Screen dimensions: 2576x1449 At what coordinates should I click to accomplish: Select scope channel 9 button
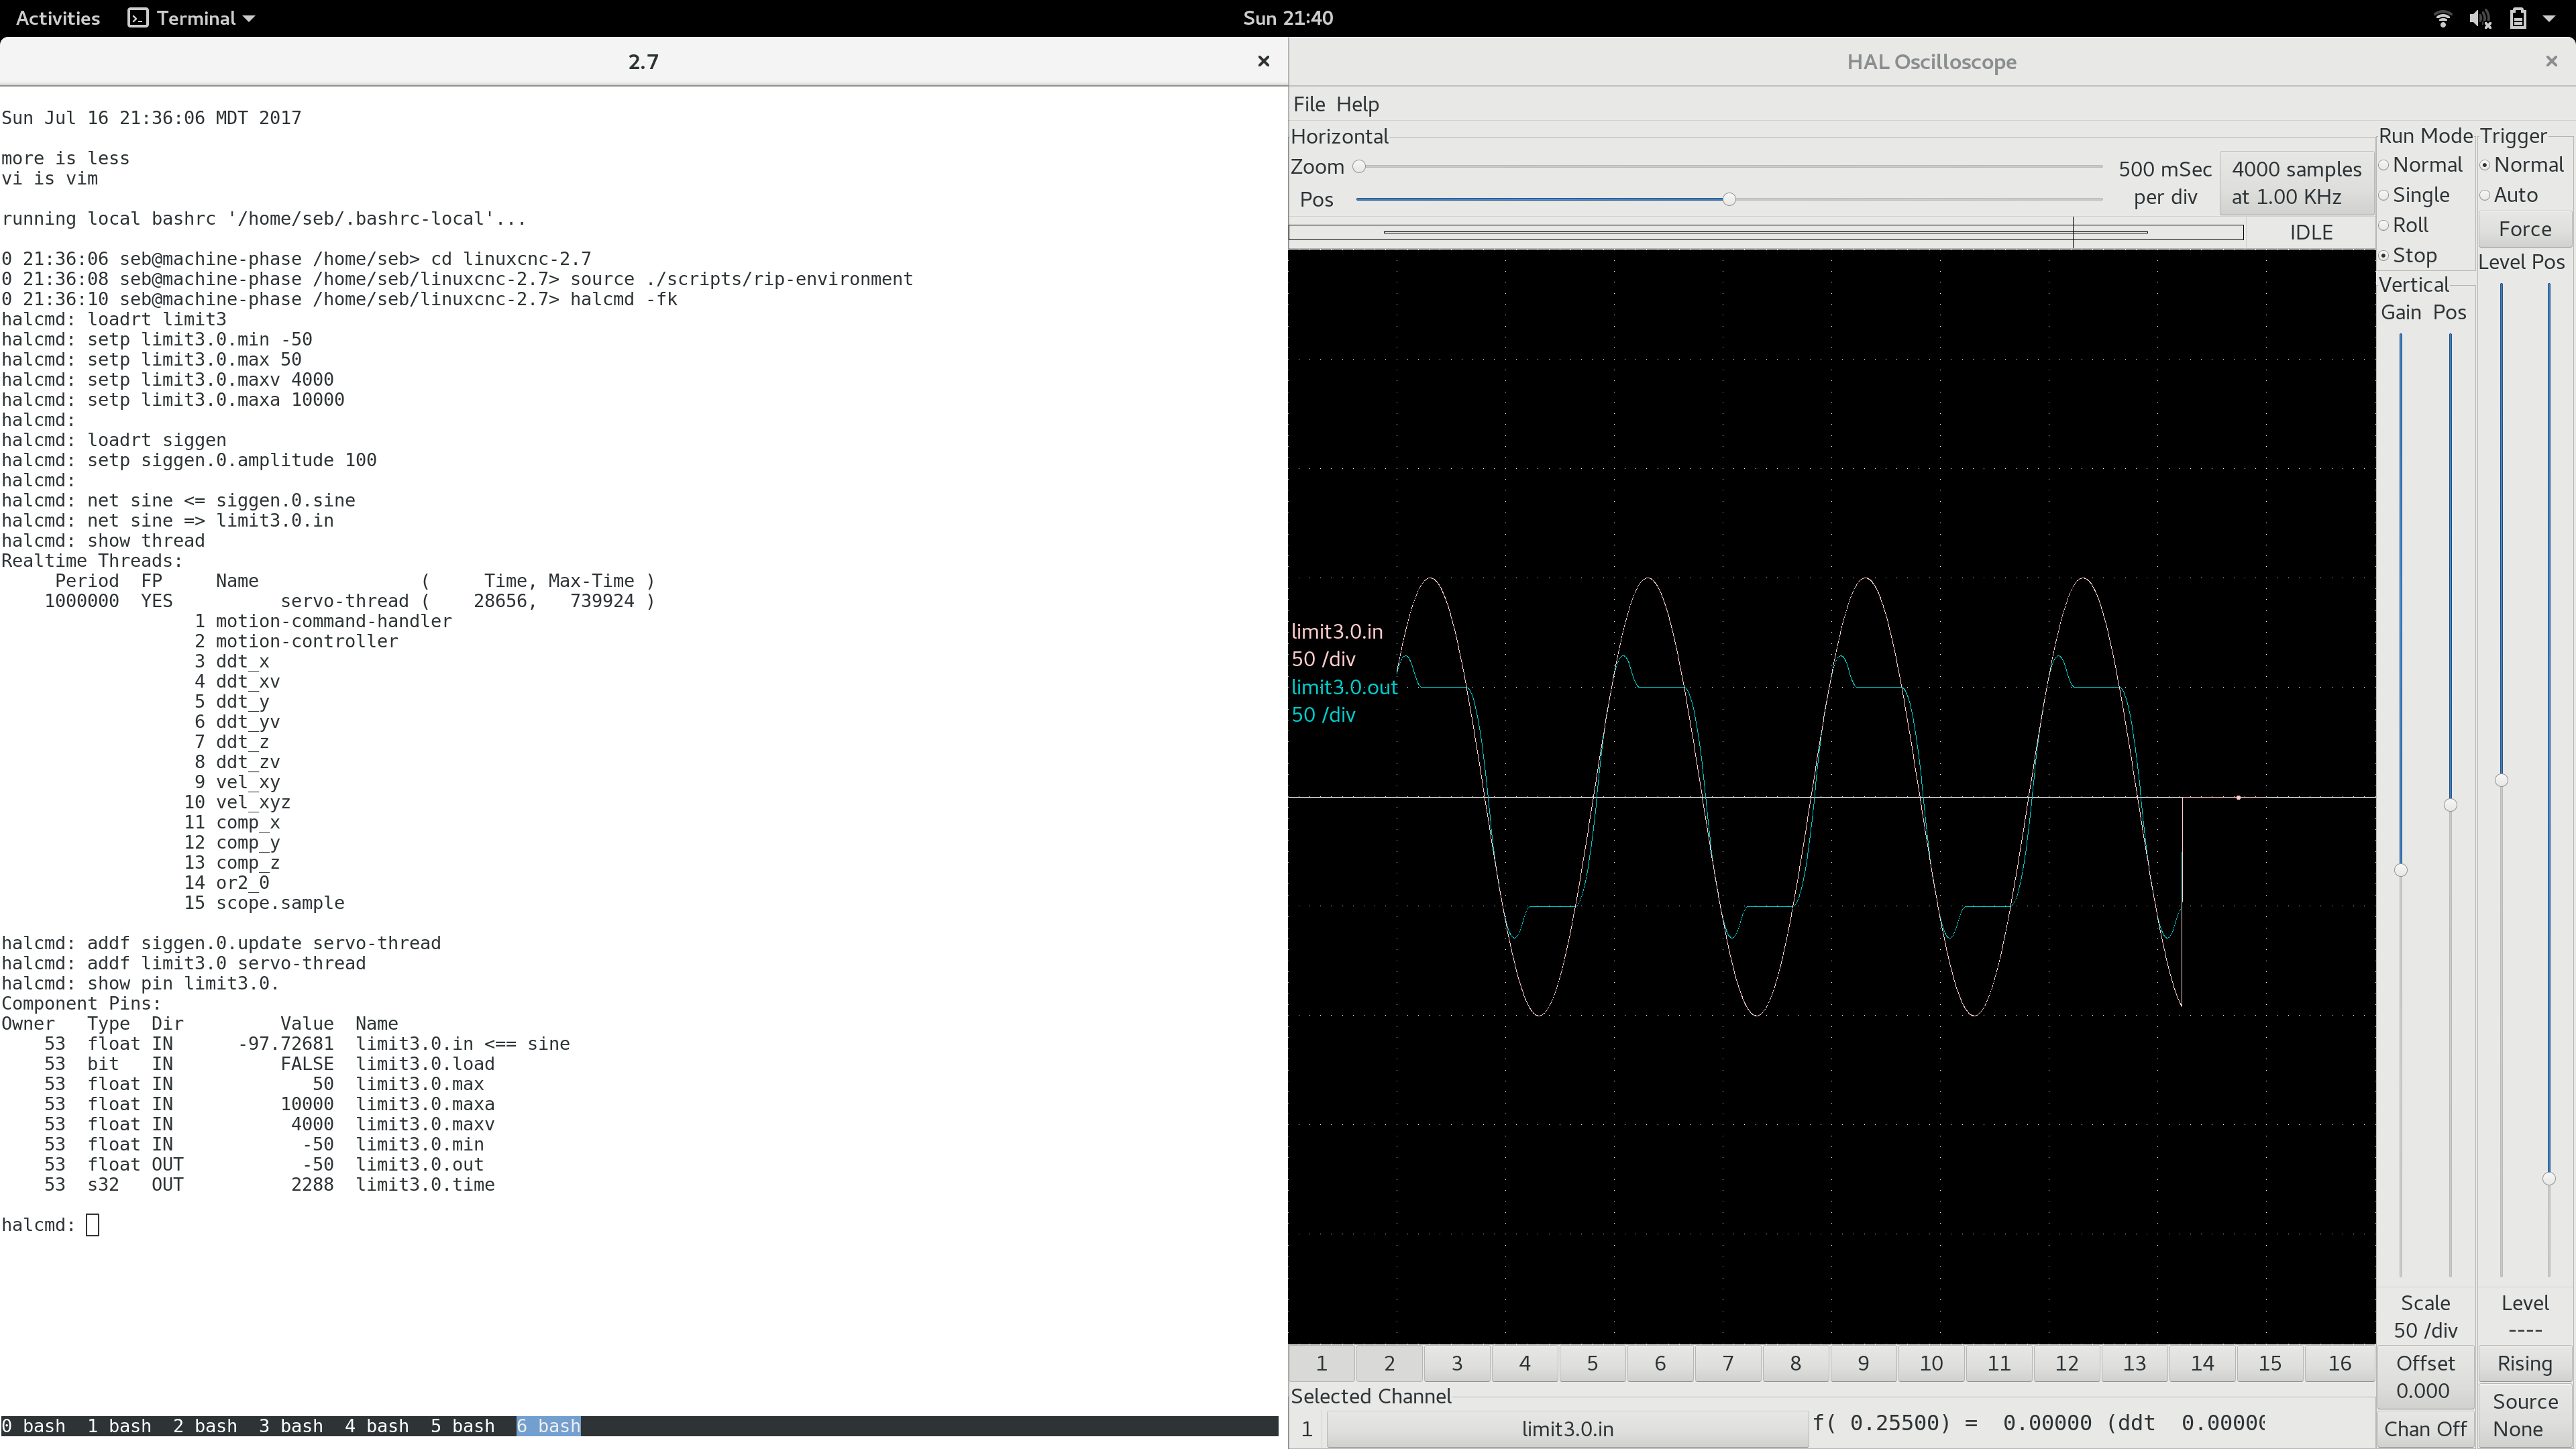(x=1863, y=1363)
